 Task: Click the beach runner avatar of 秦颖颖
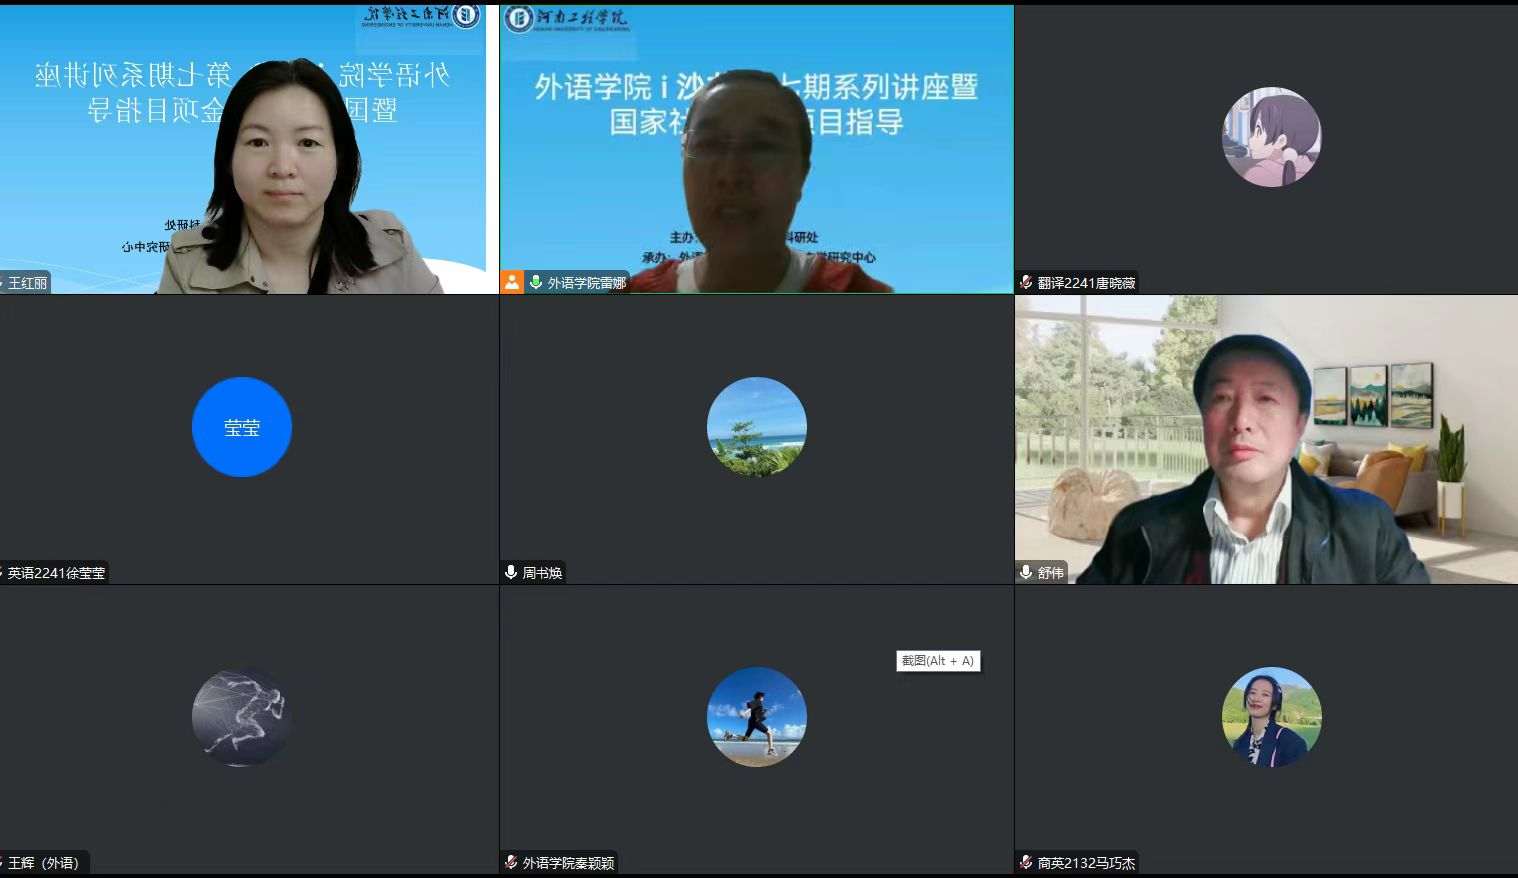[756, 717]
